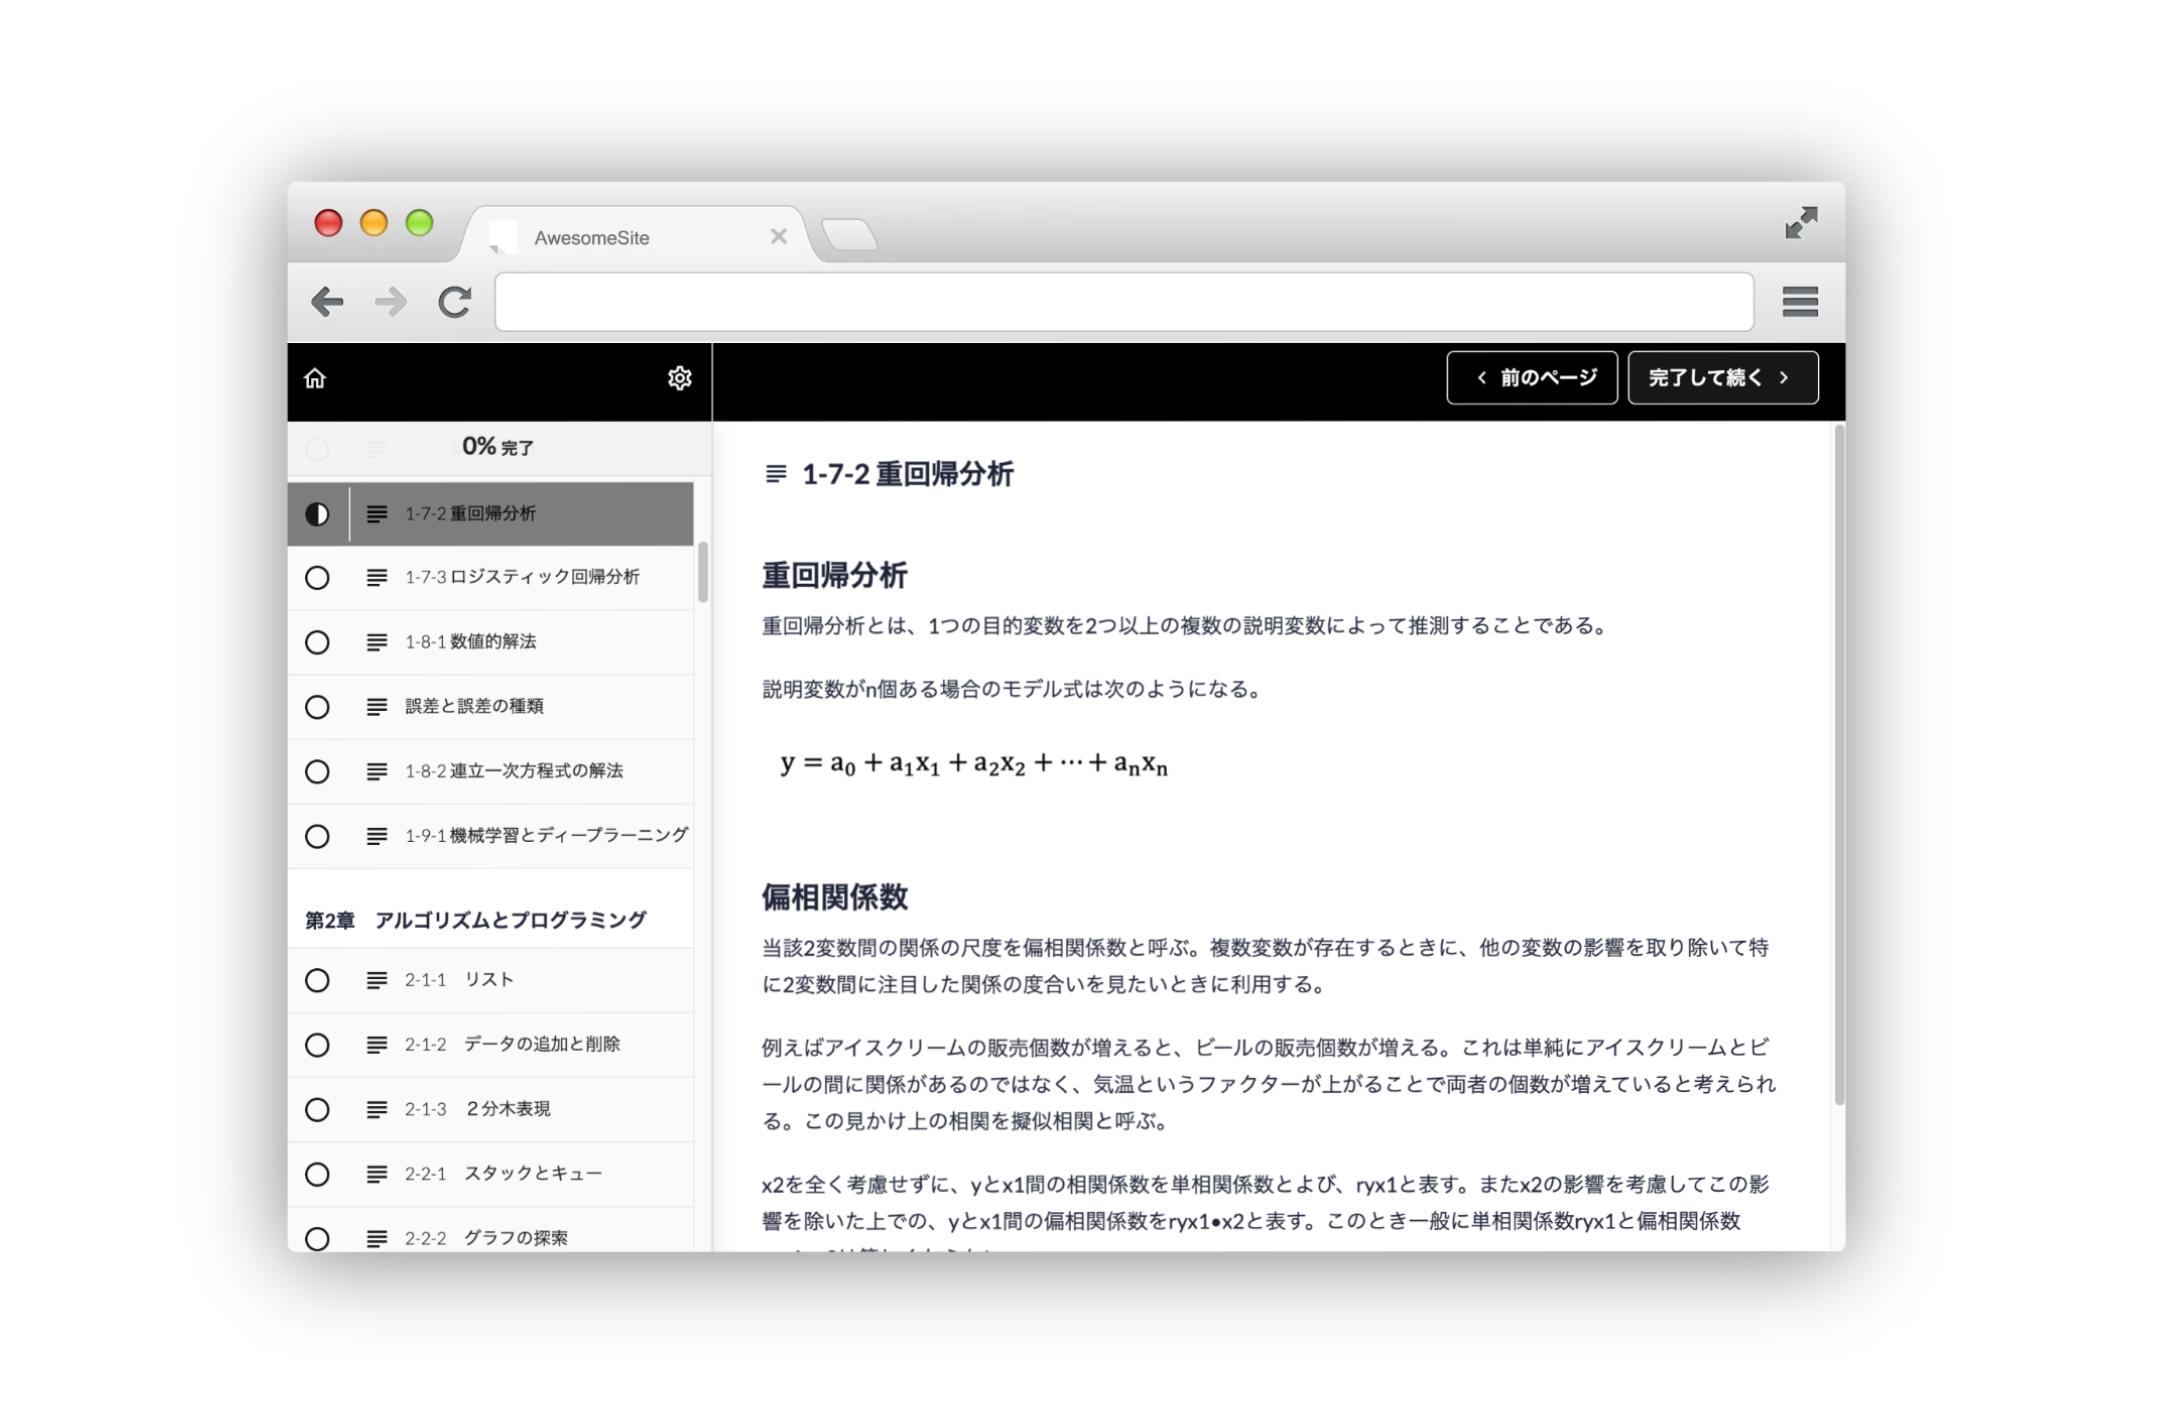The image size is (2162, 1428).
Task: Click the 0% 完了 progress indicator
Action: 497,447
